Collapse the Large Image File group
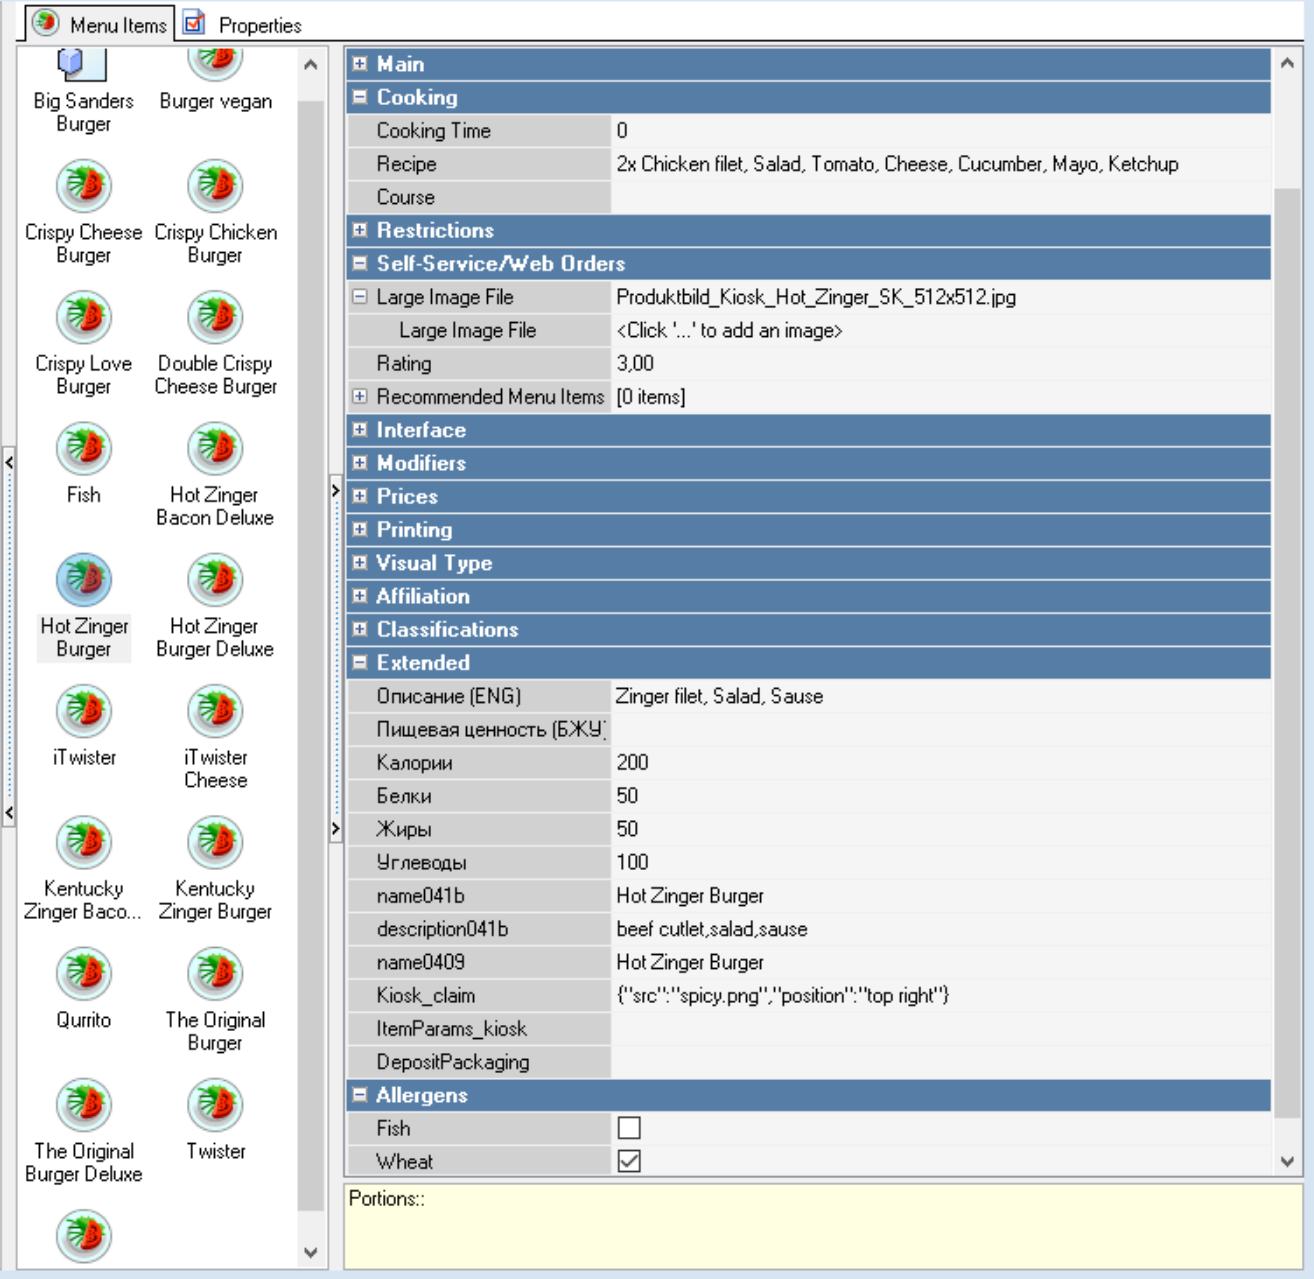This screenshot has height=1279, width=1314. pyautogui.click(x=360, y=296)
